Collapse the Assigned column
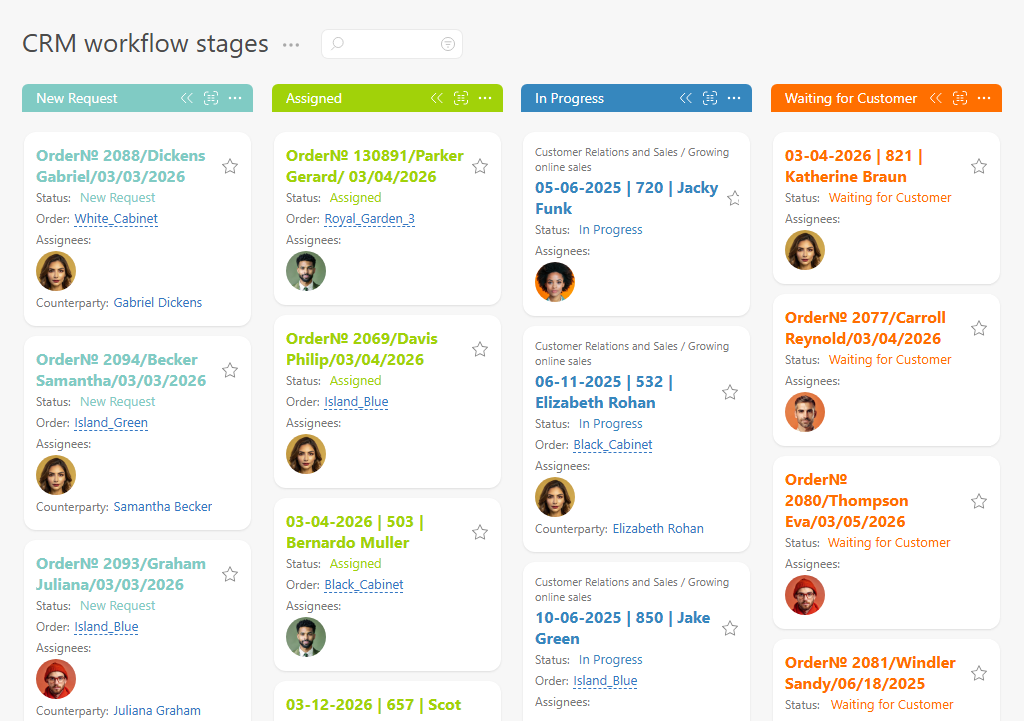The height and width of the screenshot is (721, 1024). pyautogui.click(x=437, y=98)
